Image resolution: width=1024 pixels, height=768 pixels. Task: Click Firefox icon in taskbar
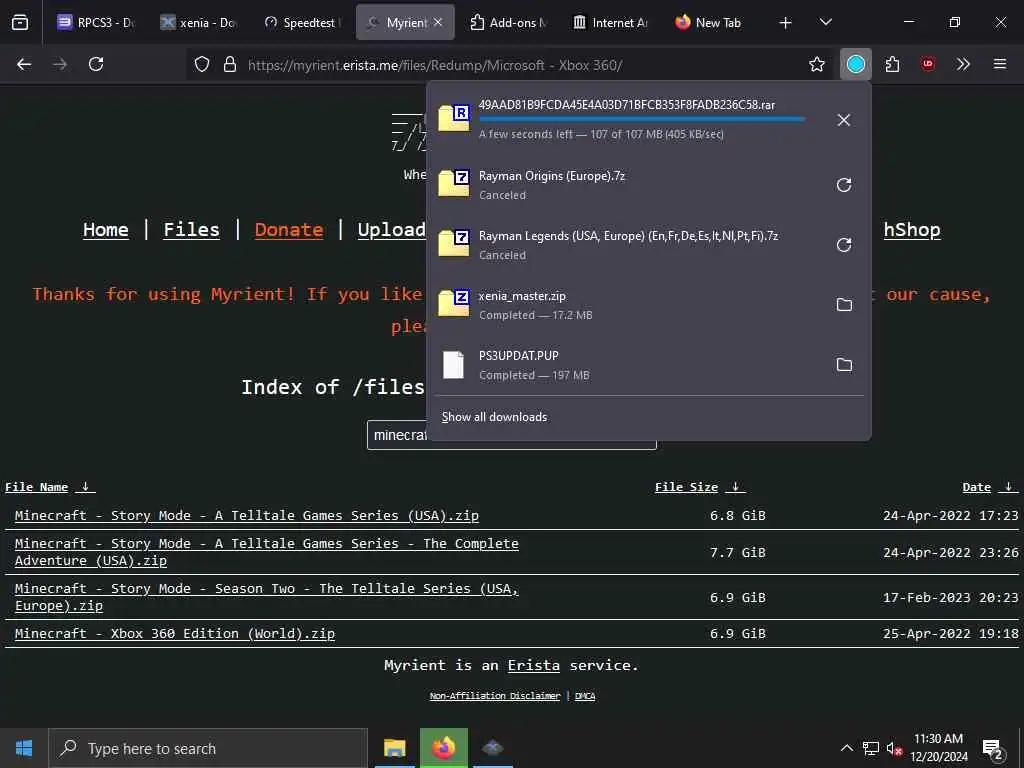pos(443,748)
